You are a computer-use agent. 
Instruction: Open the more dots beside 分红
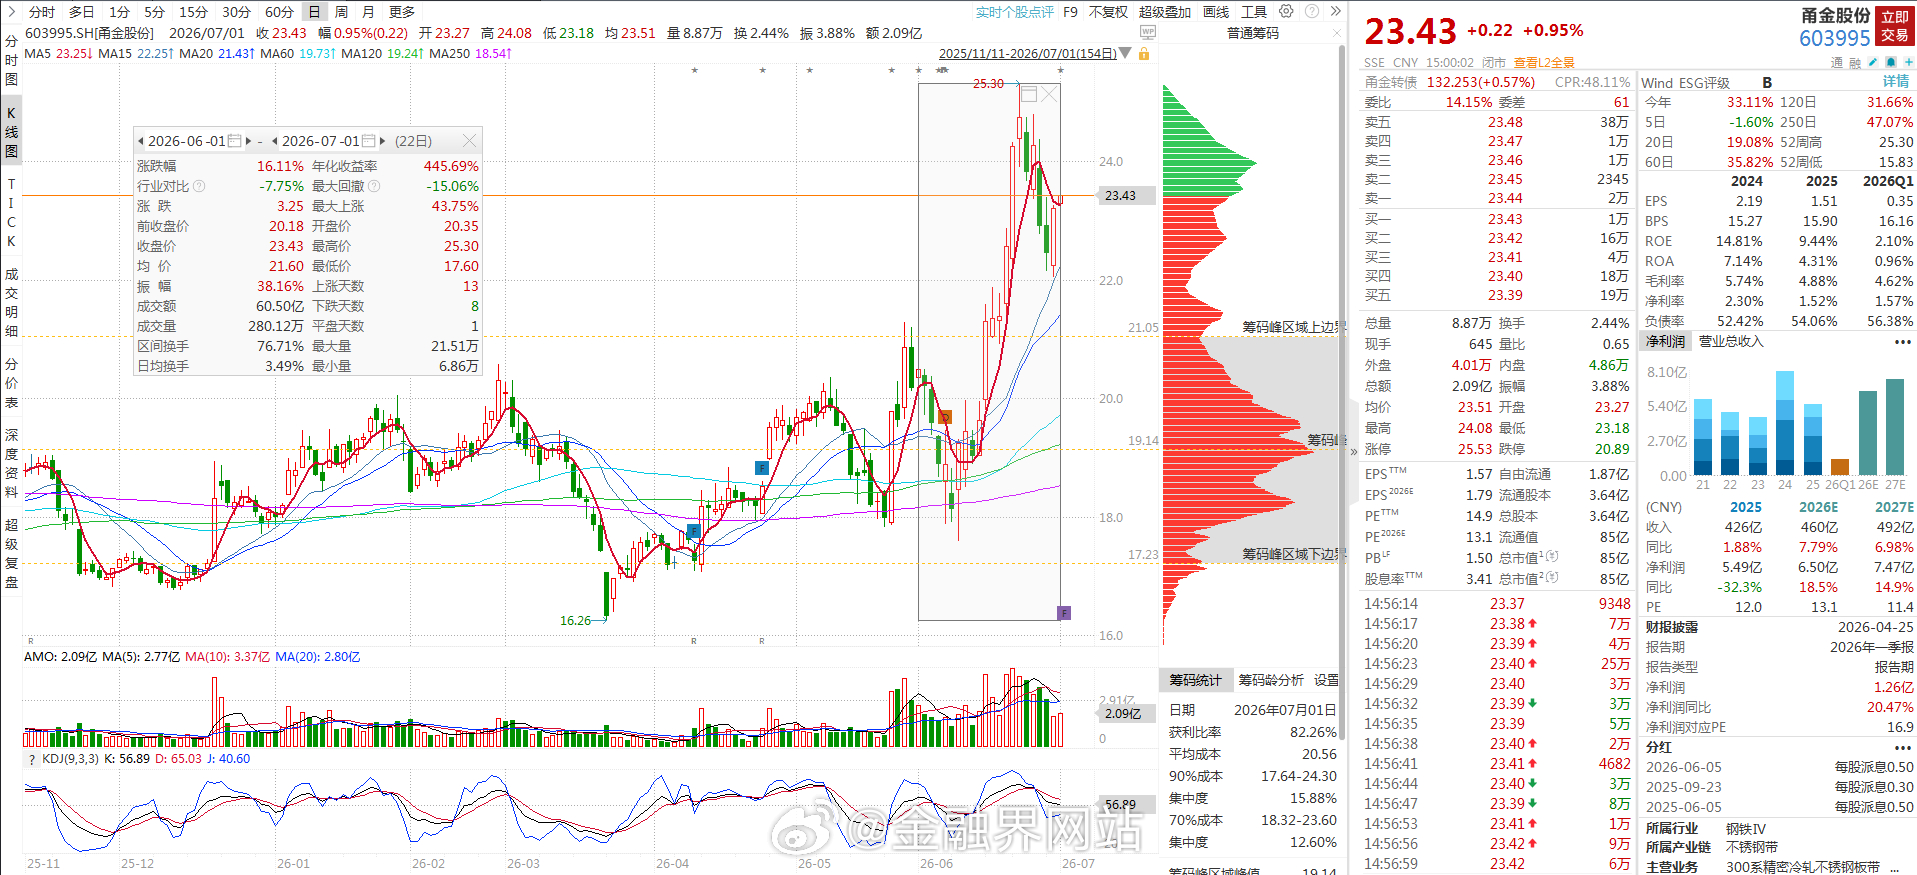point(1902,747)
